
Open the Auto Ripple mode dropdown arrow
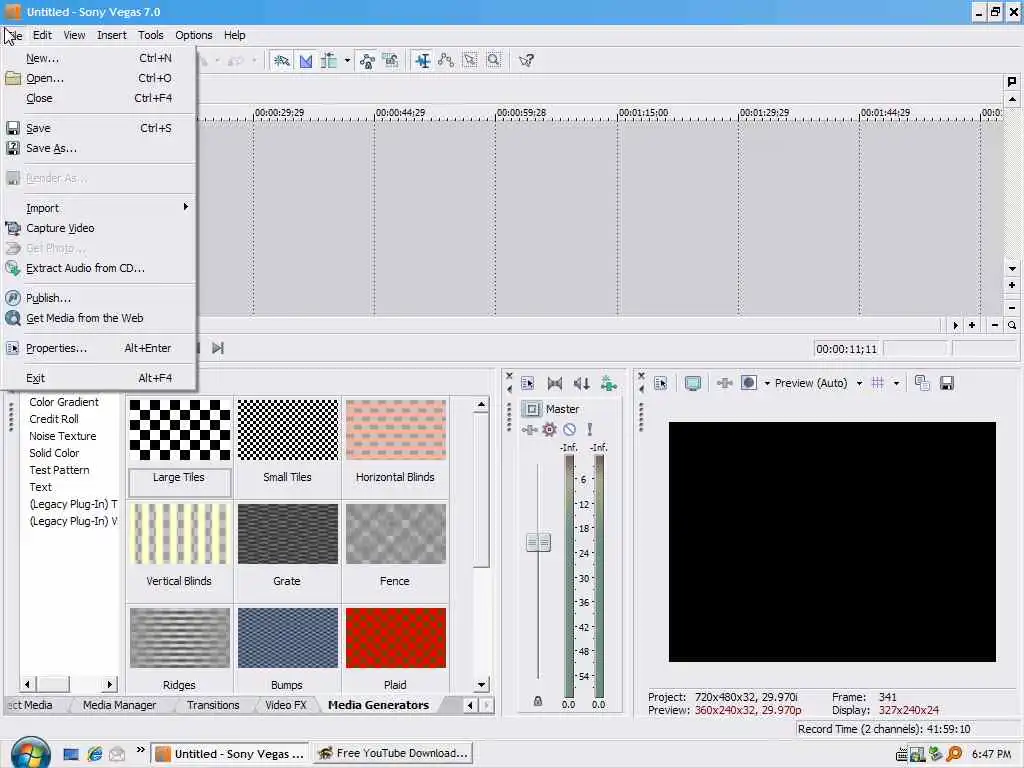[347, 61]
